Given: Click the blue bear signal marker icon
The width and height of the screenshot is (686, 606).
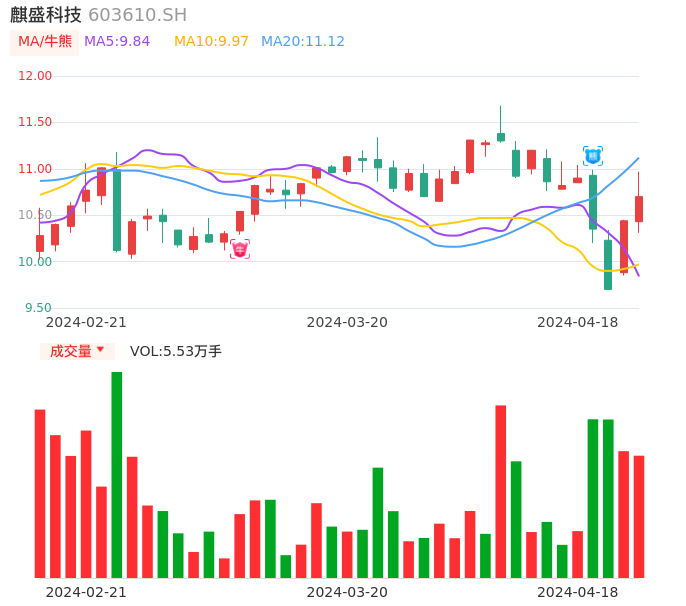Looking at the screenshot, I should 593,156.
